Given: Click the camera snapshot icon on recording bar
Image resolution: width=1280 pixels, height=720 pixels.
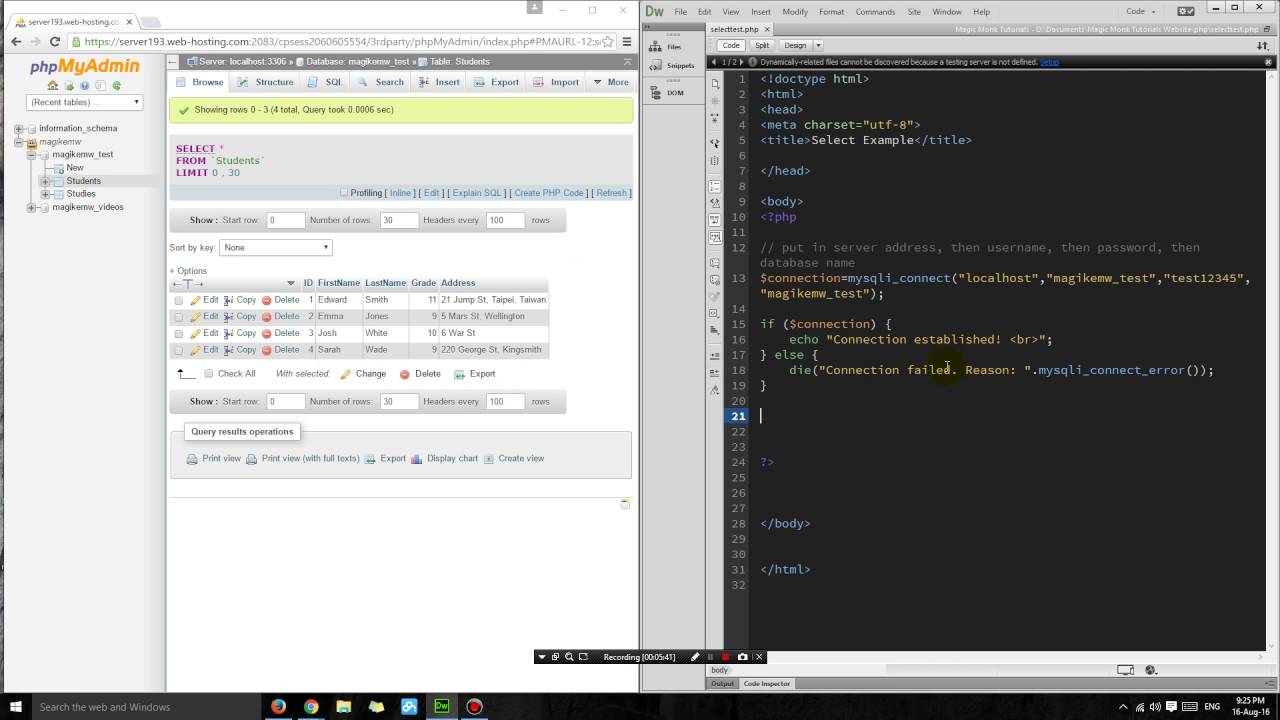Looking at the screenshot, I should coord(742,657).
